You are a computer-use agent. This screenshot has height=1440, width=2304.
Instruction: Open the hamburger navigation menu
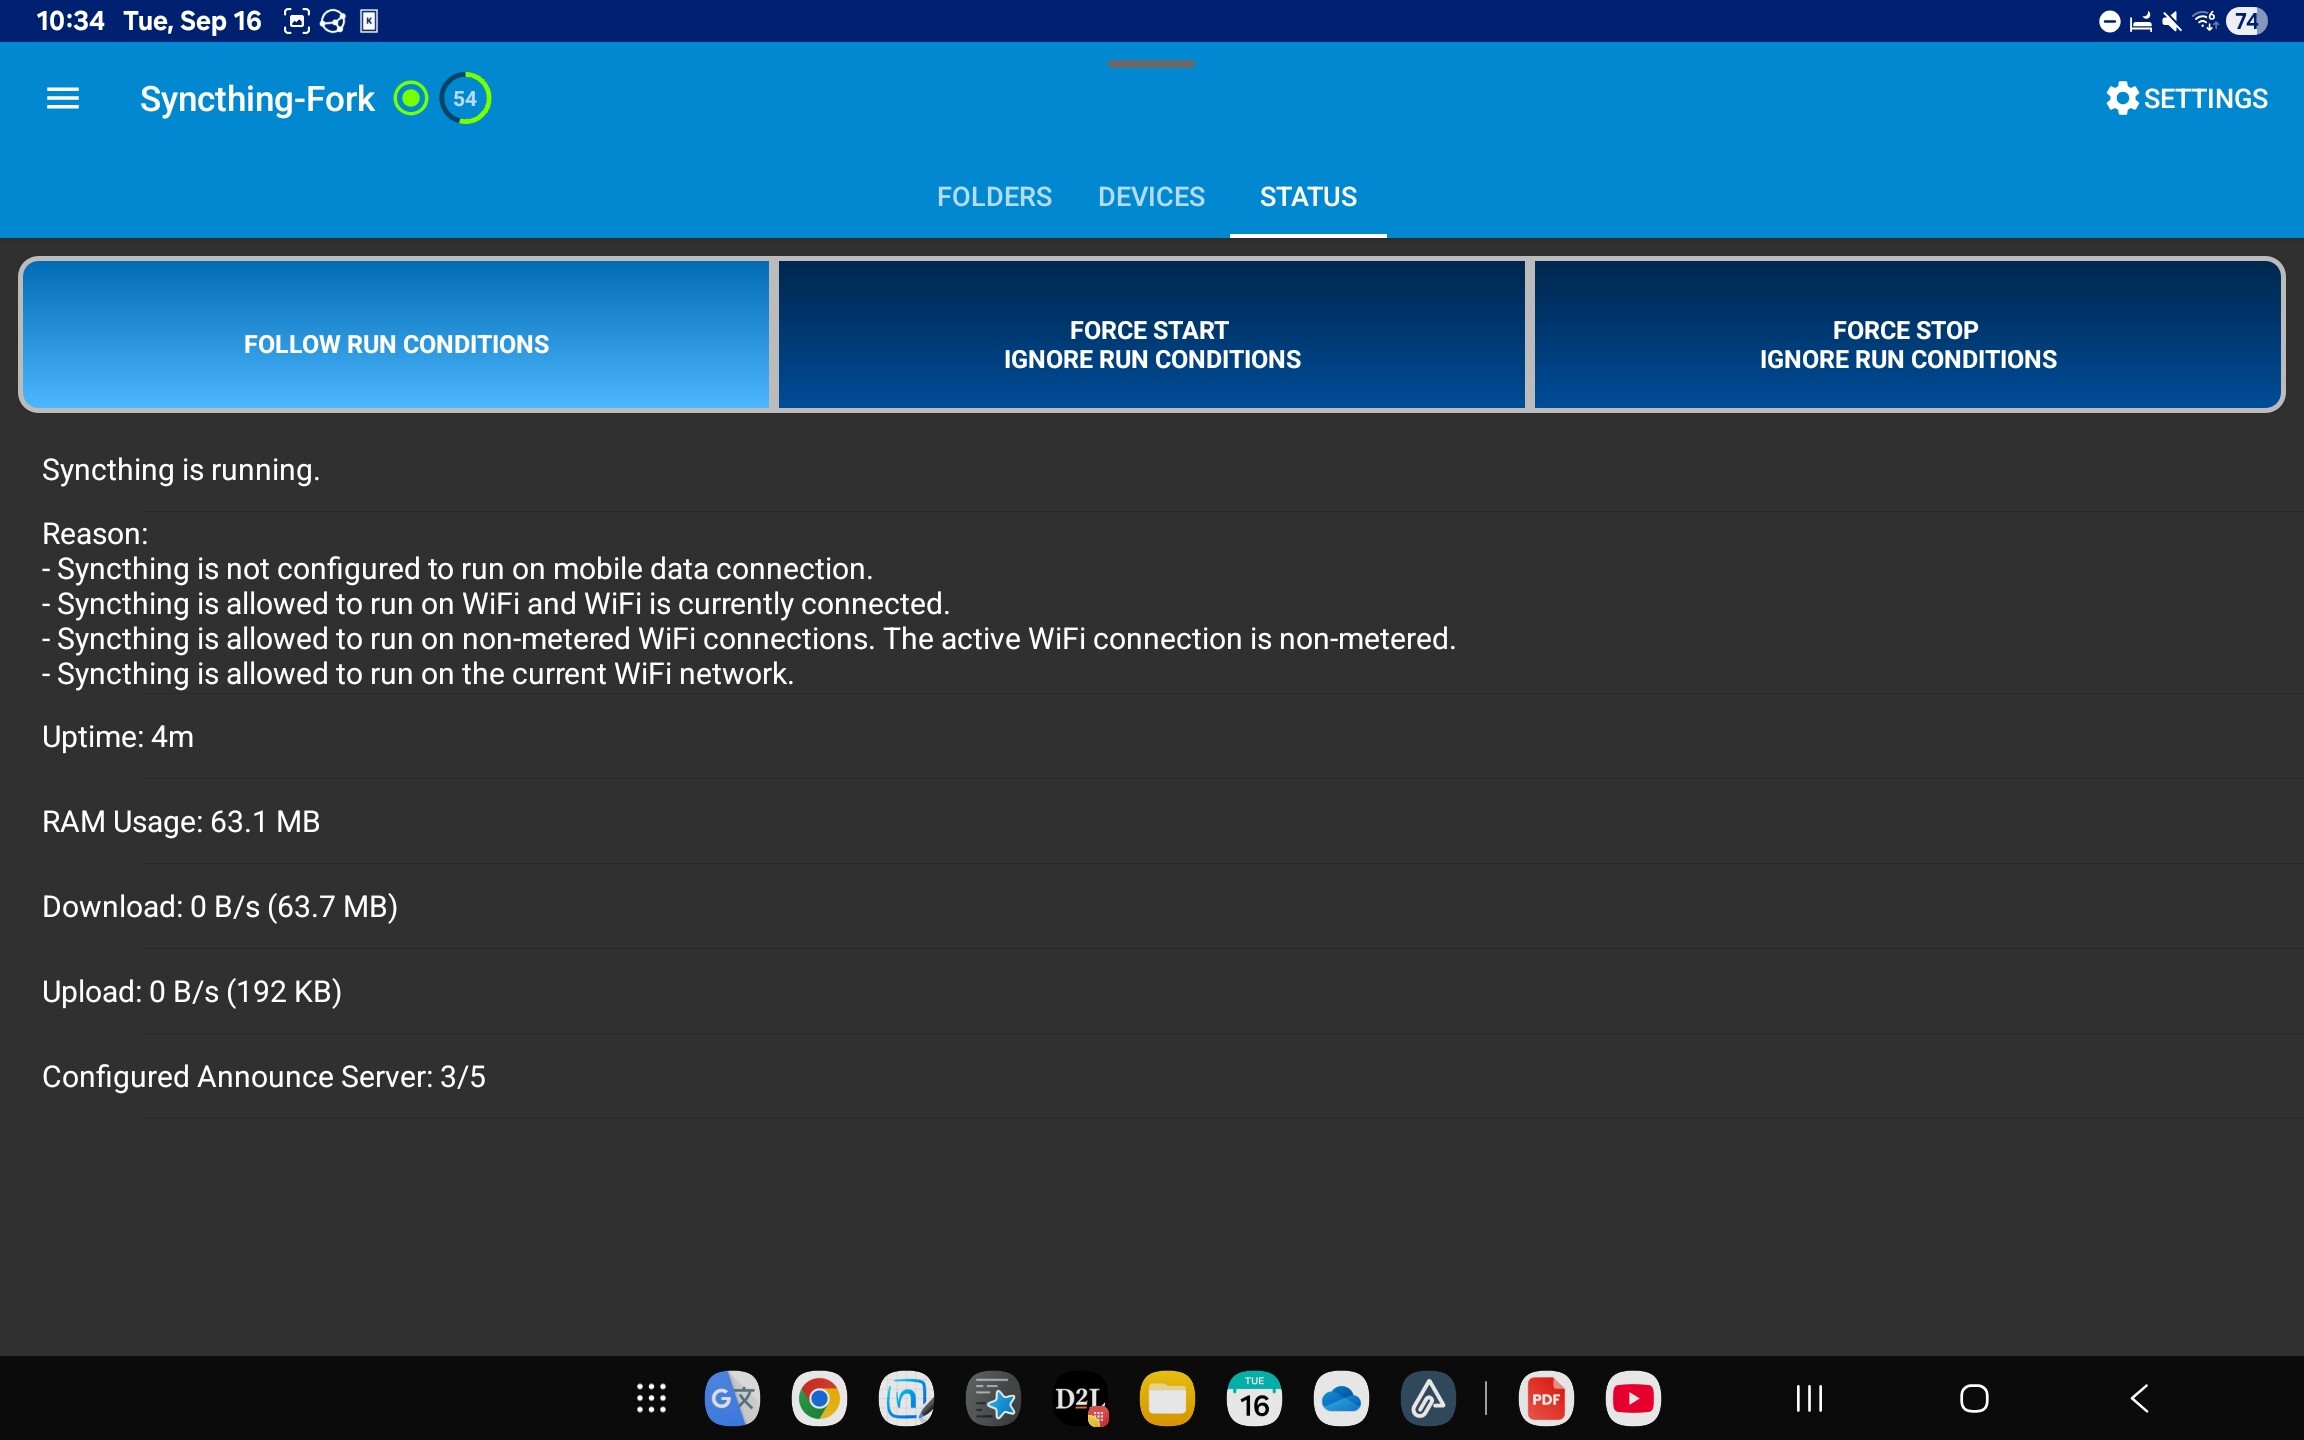63,98
